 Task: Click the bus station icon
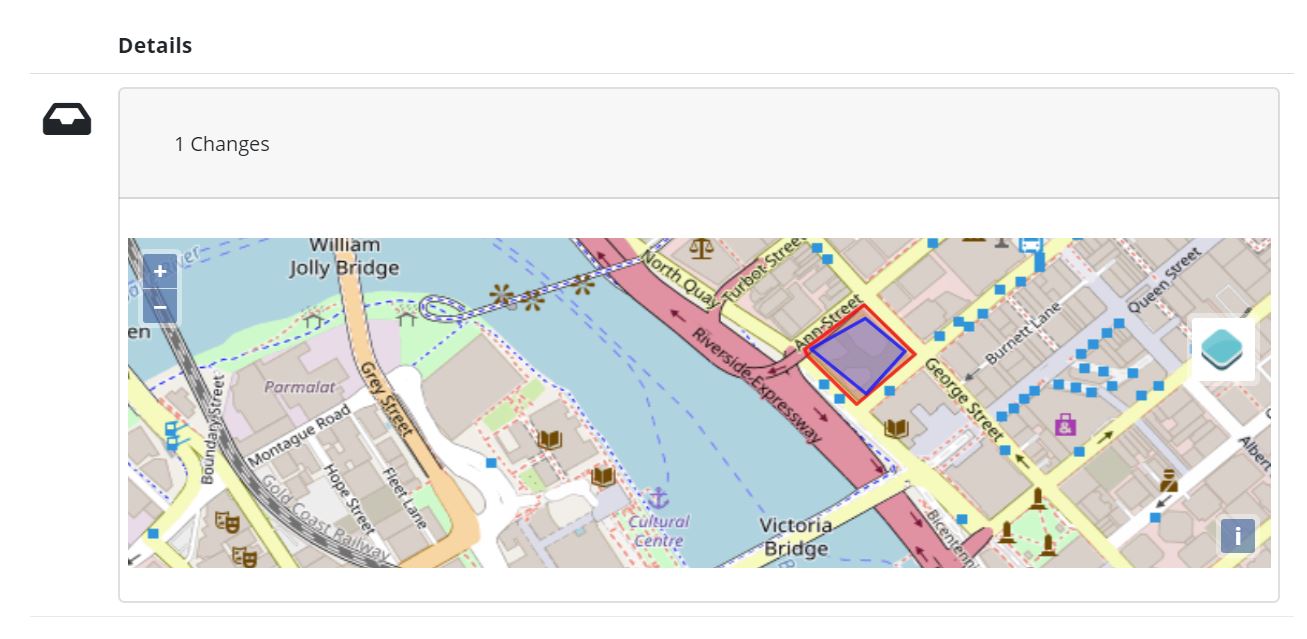(x=1031, y=244)
